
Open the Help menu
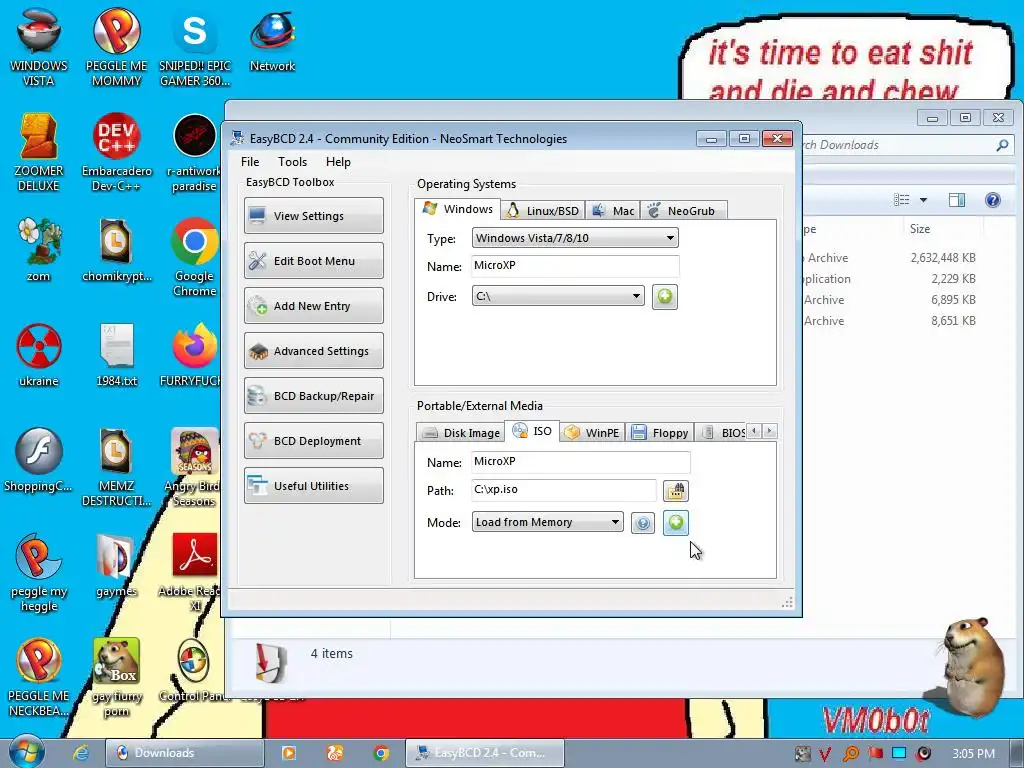(x=338, y=162)
